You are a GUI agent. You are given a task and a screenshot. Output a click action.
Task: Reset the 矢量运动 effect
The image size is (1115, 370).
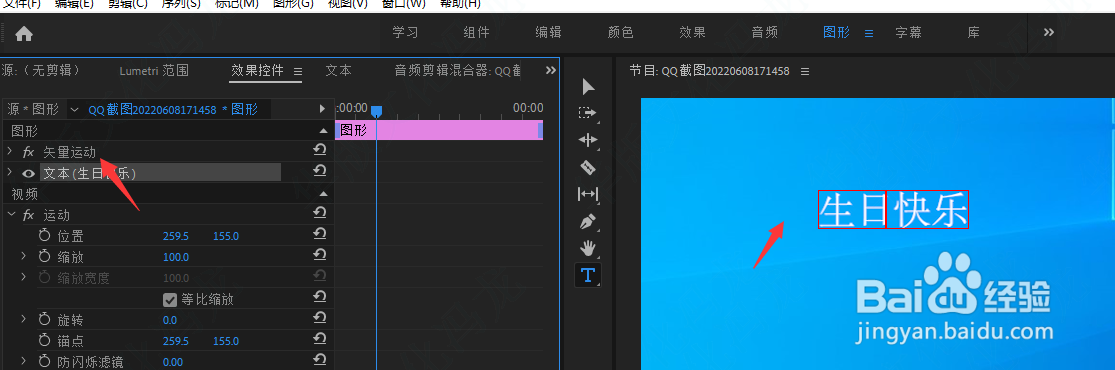click(x=320, y=150)
